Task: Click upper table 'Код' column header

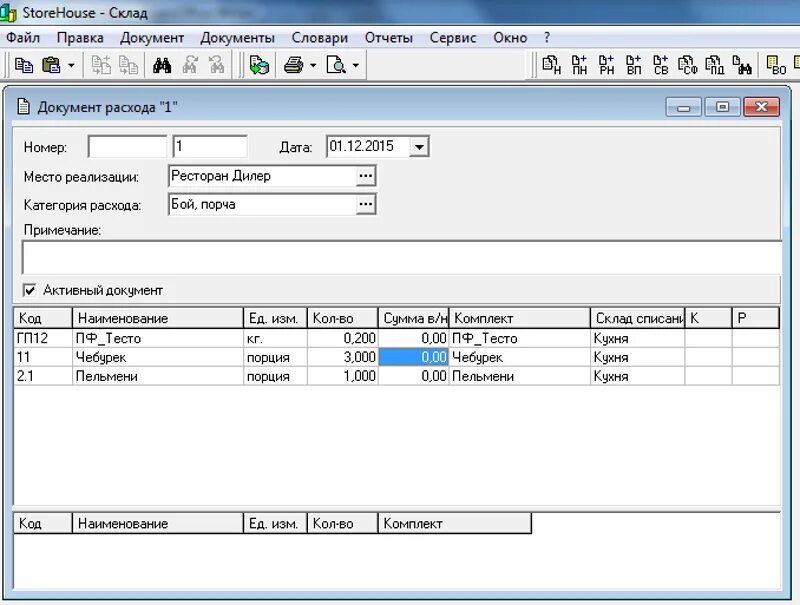Action: (x=43, y=318)
